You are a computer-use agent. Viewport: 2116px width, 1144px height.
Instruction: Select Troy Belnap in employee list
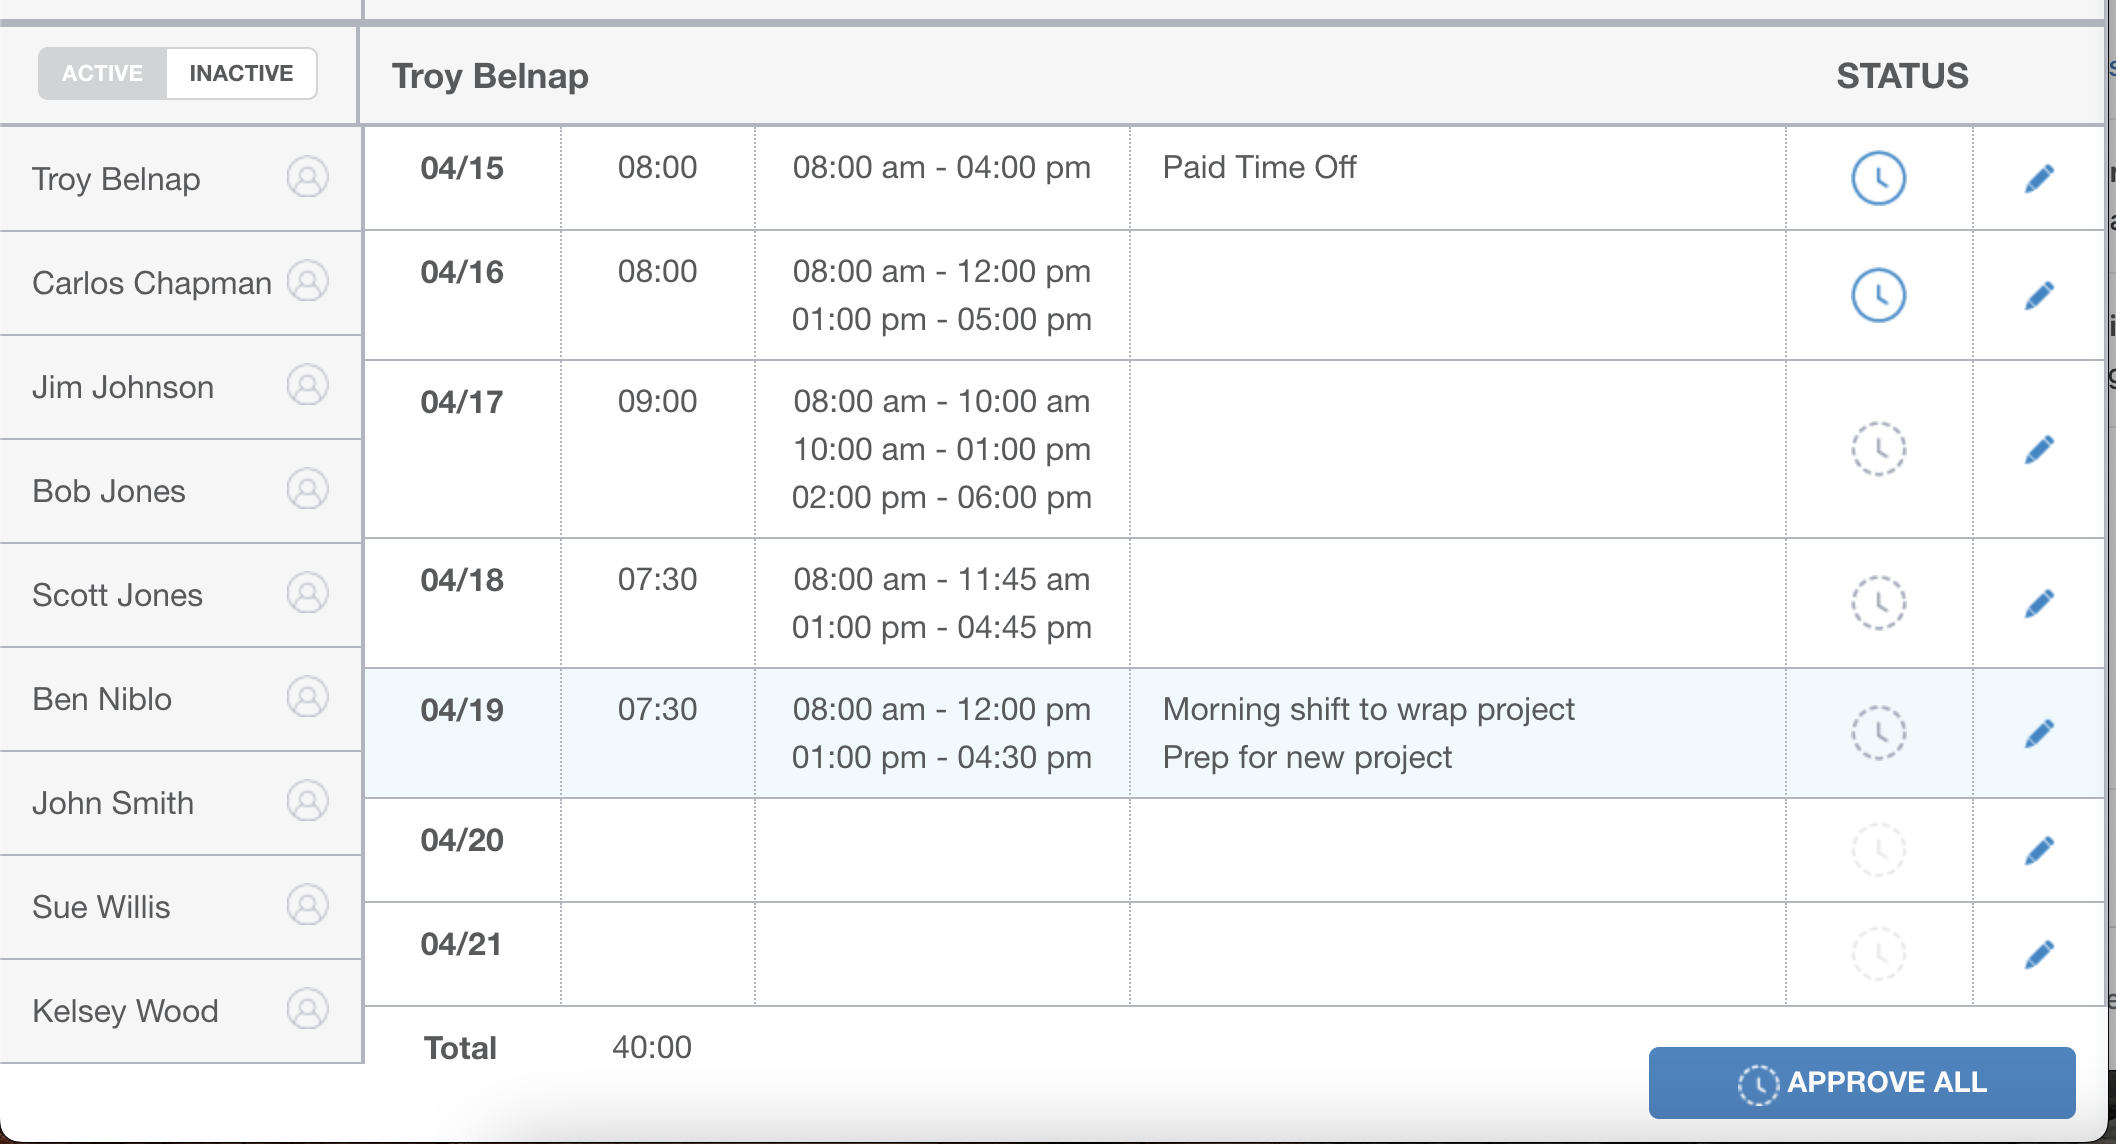(180, 179)
